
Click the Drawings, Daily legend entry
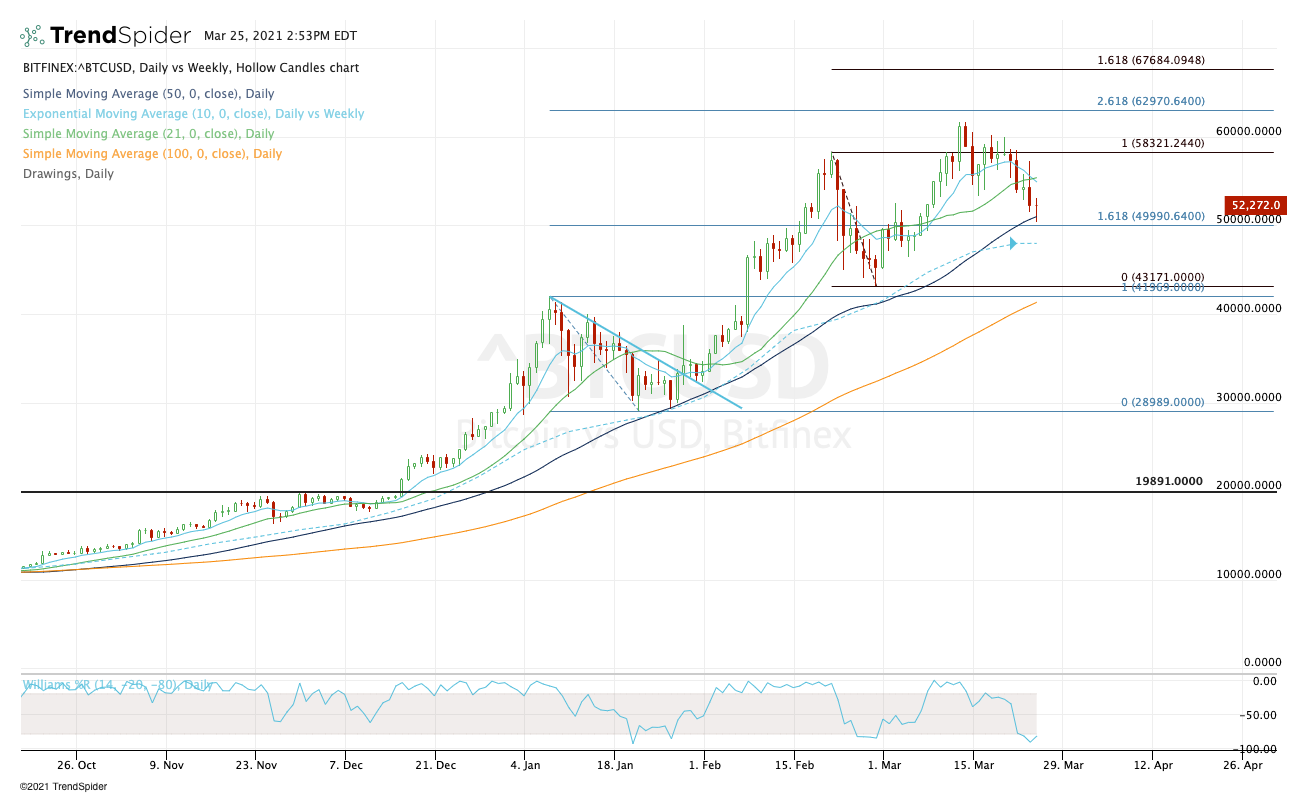tap(68, 174)
